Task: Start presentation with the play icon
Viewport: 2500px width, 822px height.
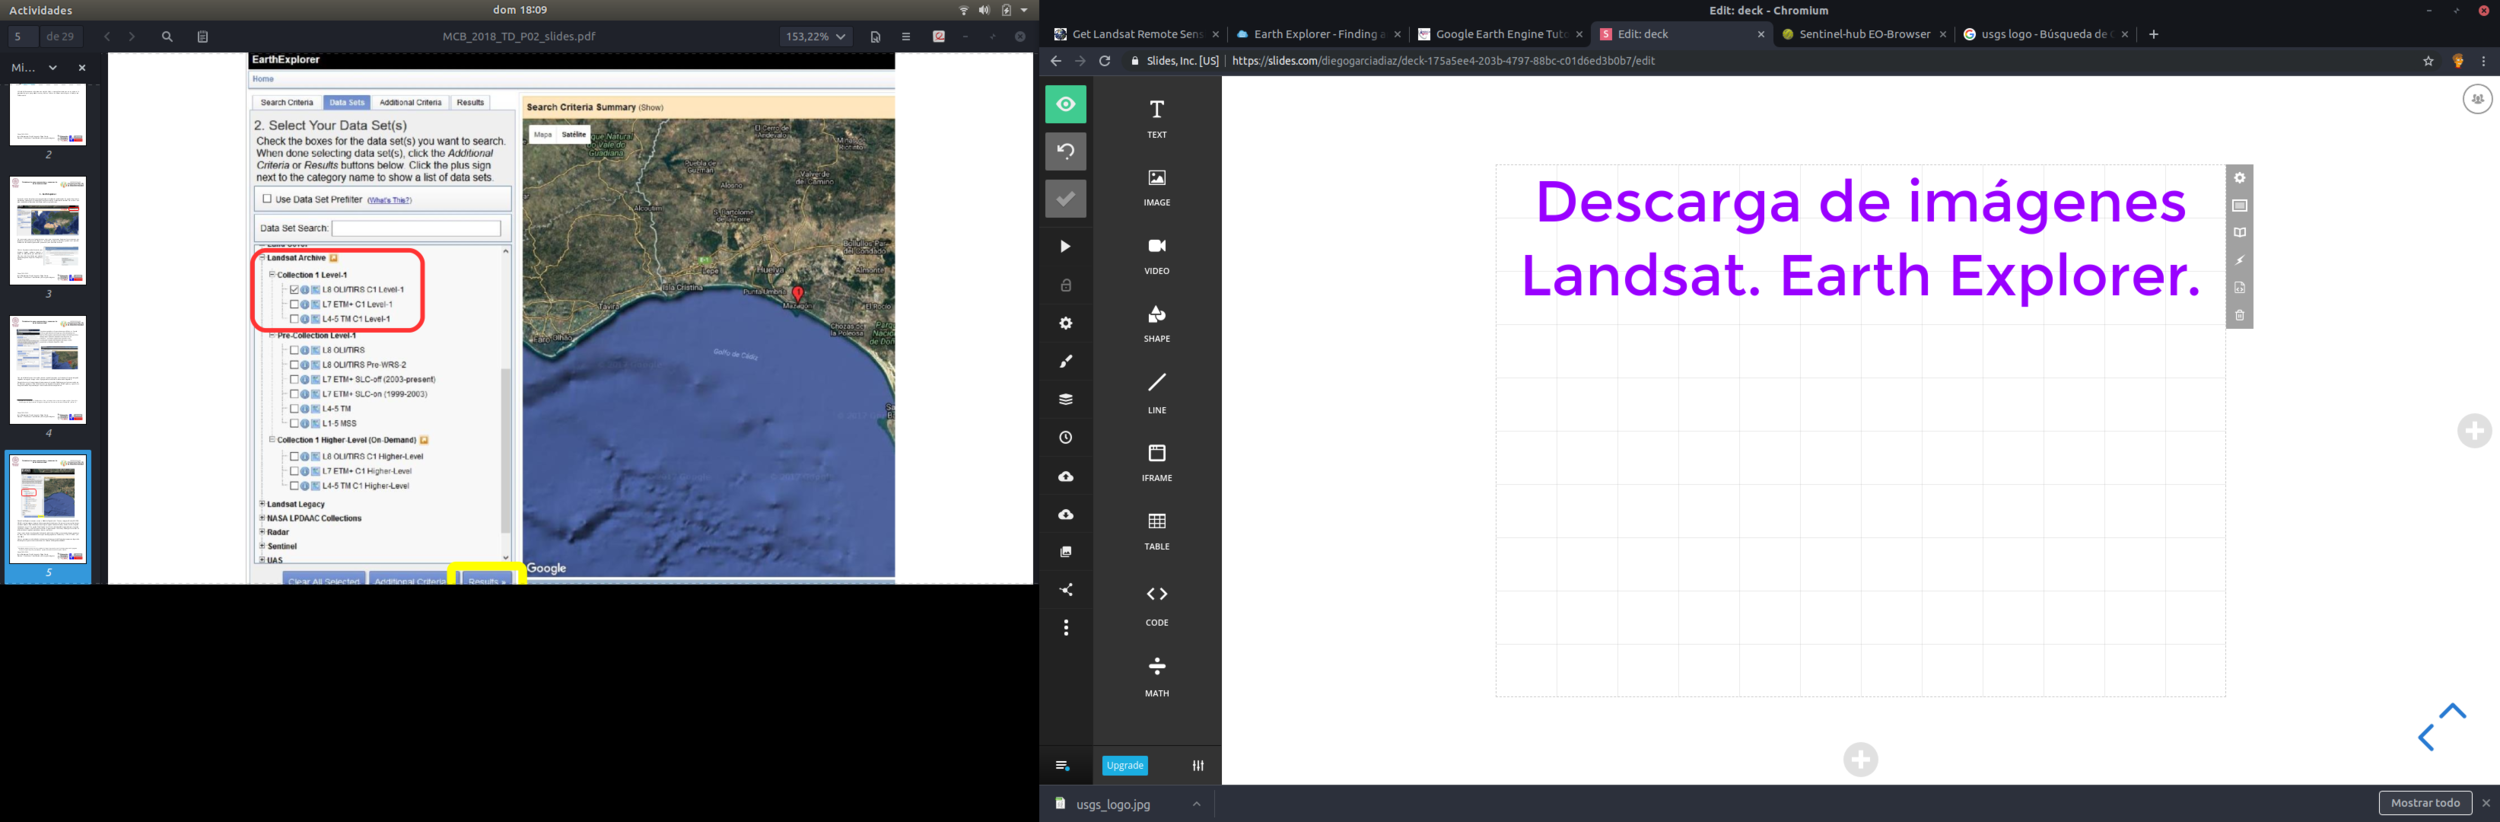Action: coord(1065,246)
